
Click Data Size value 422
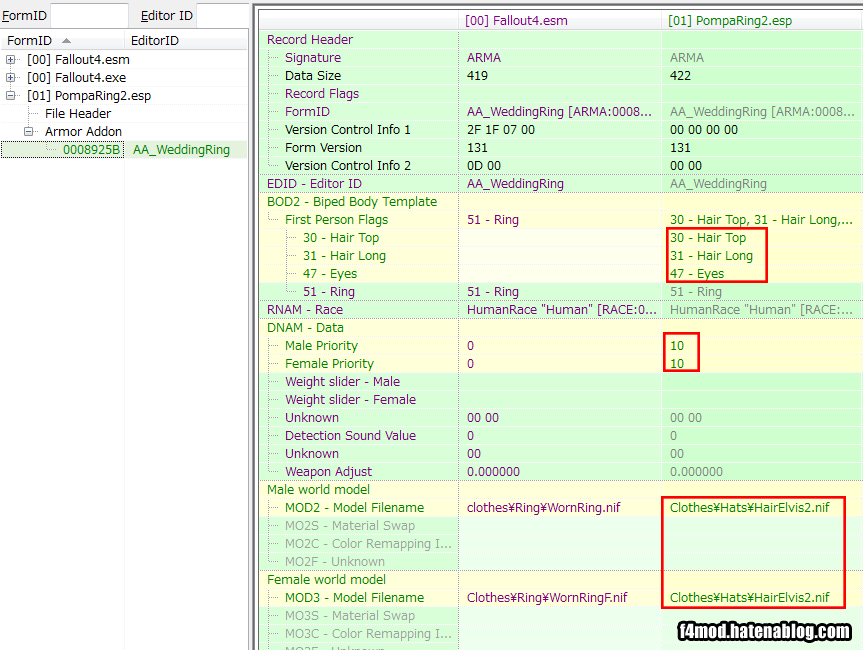[x=680, y=76]
